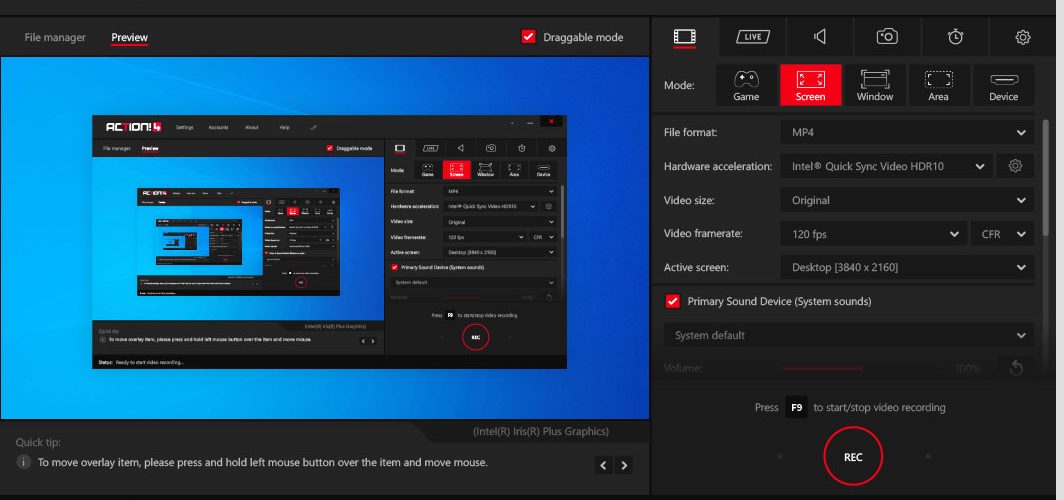Select Game recording mode
1064x500 pixels.
746,85
